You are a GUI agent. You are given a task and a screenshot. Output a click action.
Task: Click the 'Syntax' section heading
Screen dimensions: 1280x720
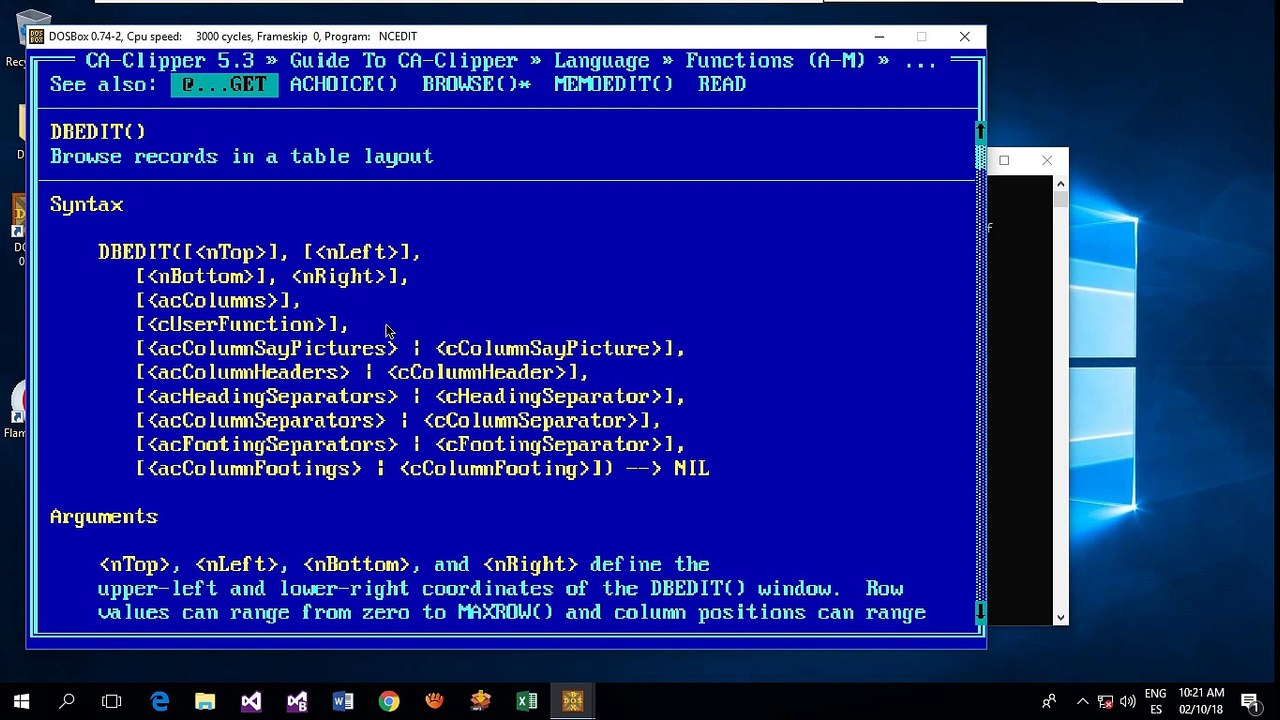86,204
